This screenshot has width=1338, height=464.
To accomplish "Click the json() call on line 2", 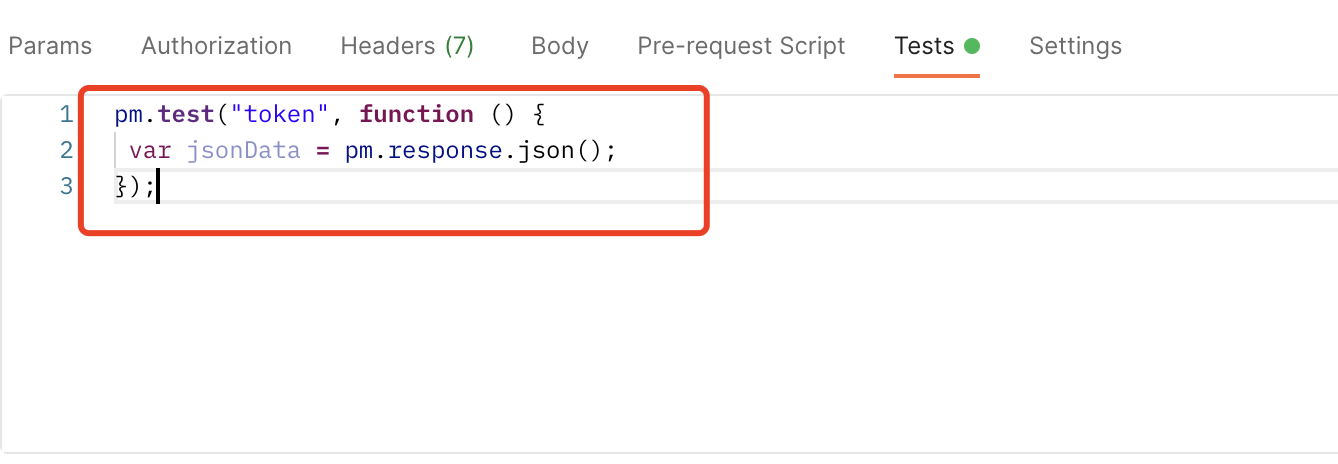I will click(x=557, y=151).
